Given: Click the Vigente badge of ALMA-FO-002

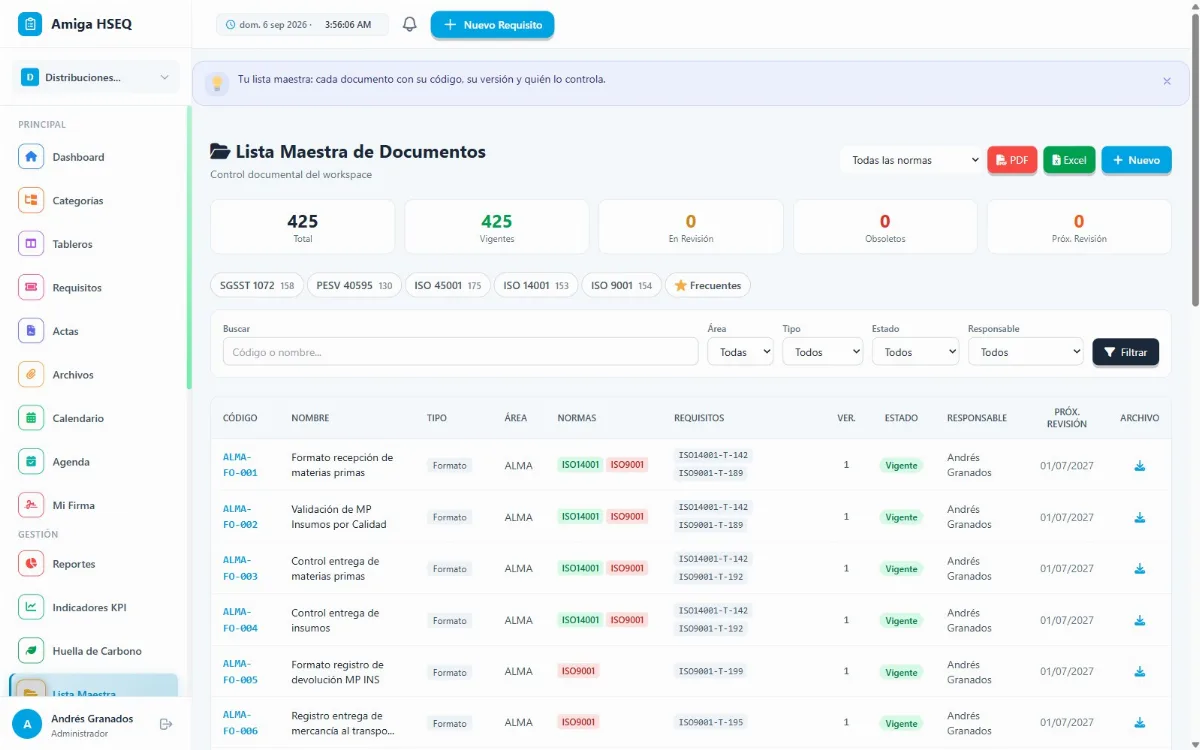Looking at the screenshot, I should pyautogui.click(x=901, y=517).
